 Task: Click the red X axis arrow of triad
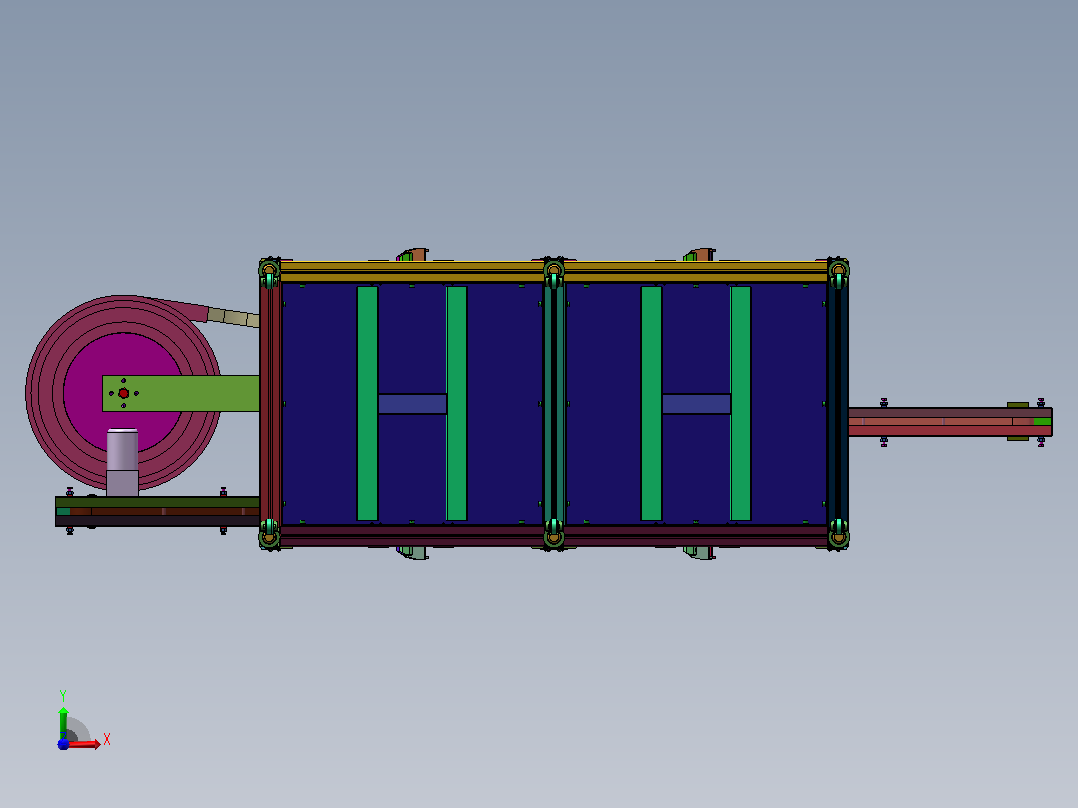coord(85,744)
